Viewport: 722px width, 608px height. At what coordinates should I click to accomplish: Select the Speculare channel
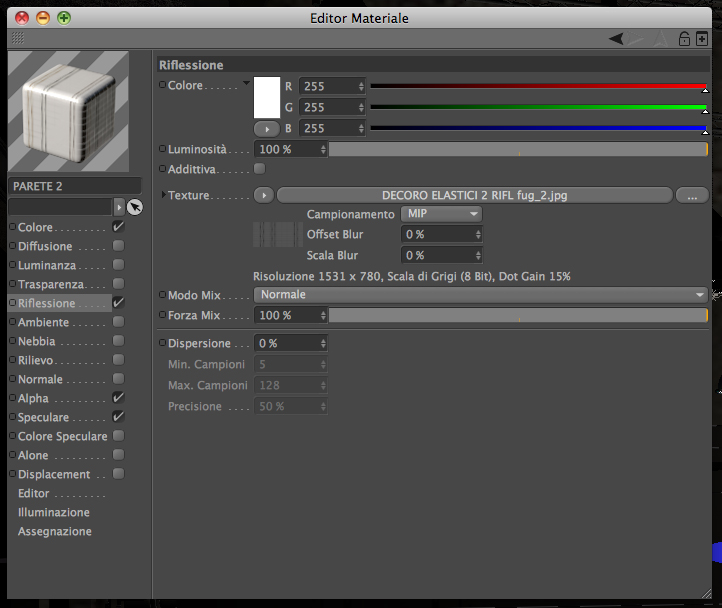pos(43,417)
